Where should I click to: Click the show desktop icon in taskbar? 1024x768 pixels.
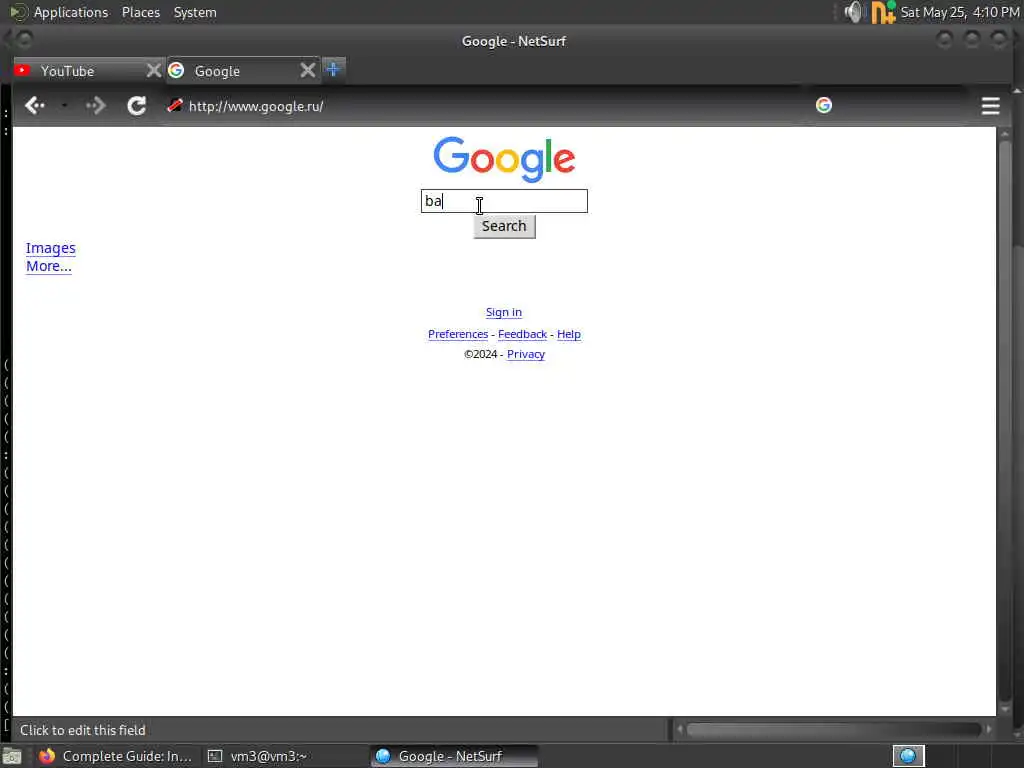(x=12, y=757)
